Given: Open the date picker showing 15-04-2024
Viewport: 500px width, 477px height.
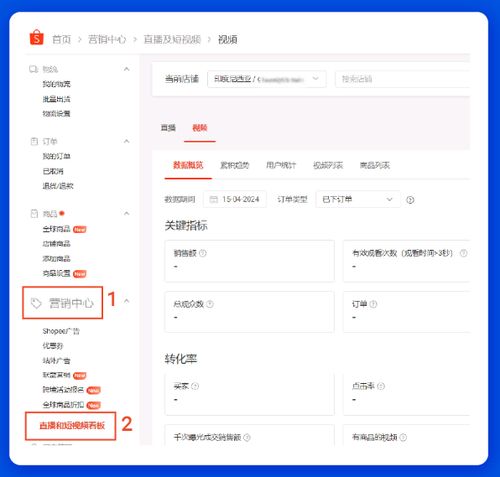Looking at the screenshot, I should pyautogui.click(x=235, y=199).
